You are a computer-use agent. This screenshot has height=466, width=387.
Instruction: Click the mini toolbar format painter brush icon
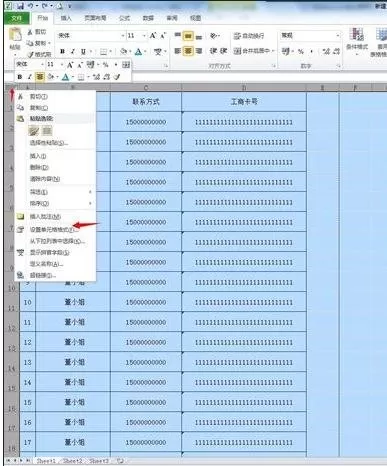coord(116,77)
